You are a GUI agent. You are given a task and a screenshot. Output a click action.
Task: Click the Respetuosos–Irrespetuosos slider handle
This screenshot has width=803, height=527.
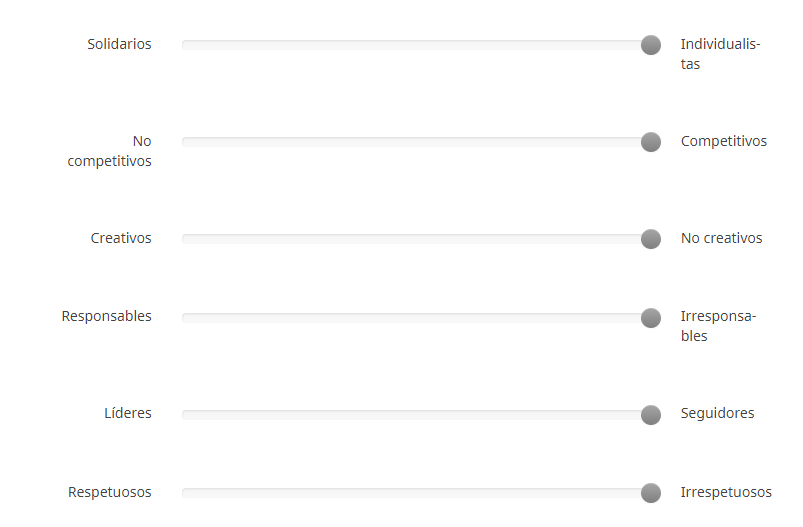pyautogui.click(x=651, y=493)
